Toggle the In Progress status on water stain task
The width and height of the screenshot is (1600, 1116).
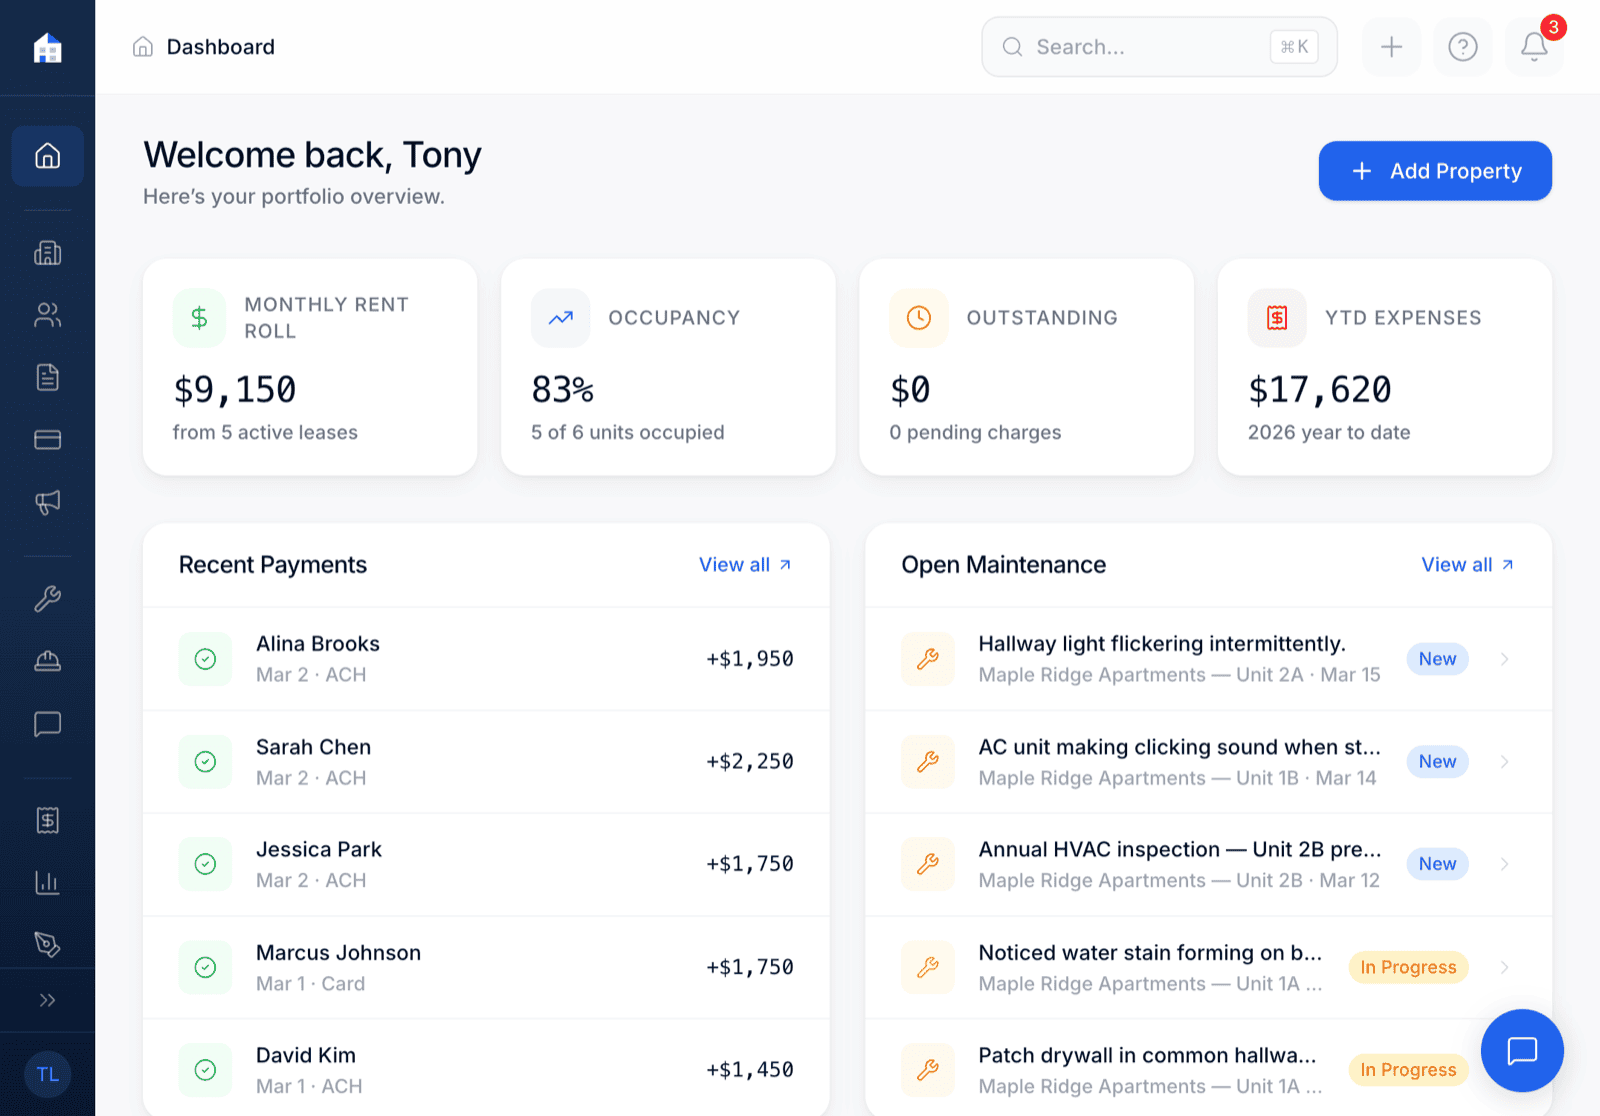coord(1407,967)
